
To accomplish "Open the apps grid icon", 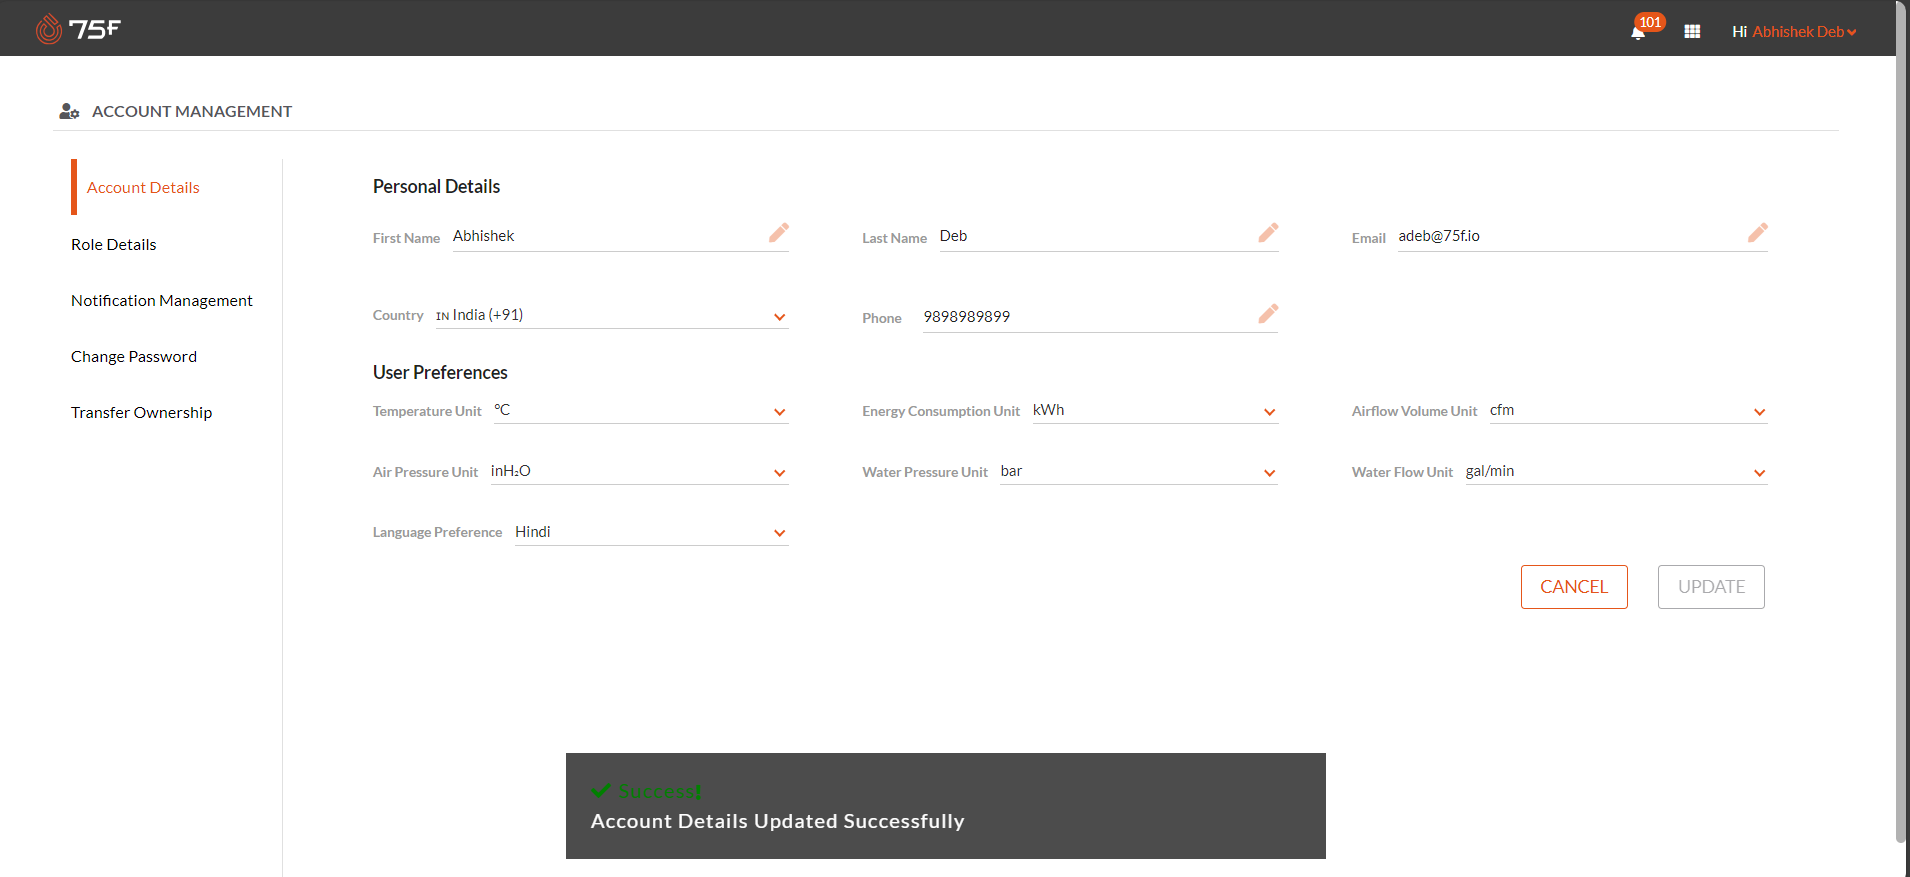I will tap(1692, 32).
